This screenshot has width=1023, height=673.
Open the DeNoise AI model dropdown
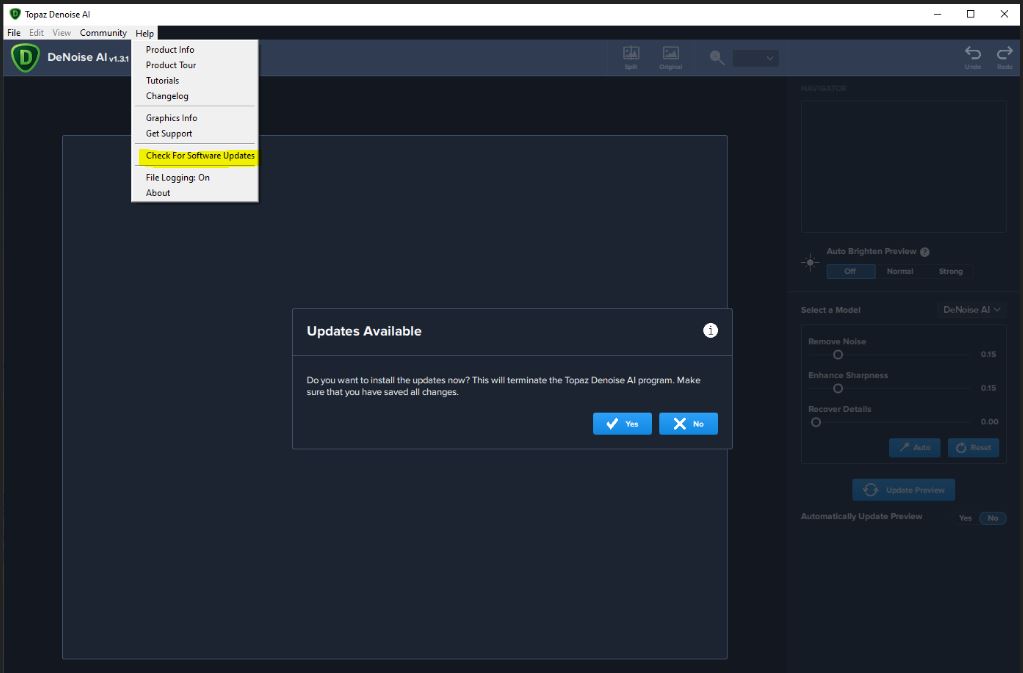coord(971,310)
